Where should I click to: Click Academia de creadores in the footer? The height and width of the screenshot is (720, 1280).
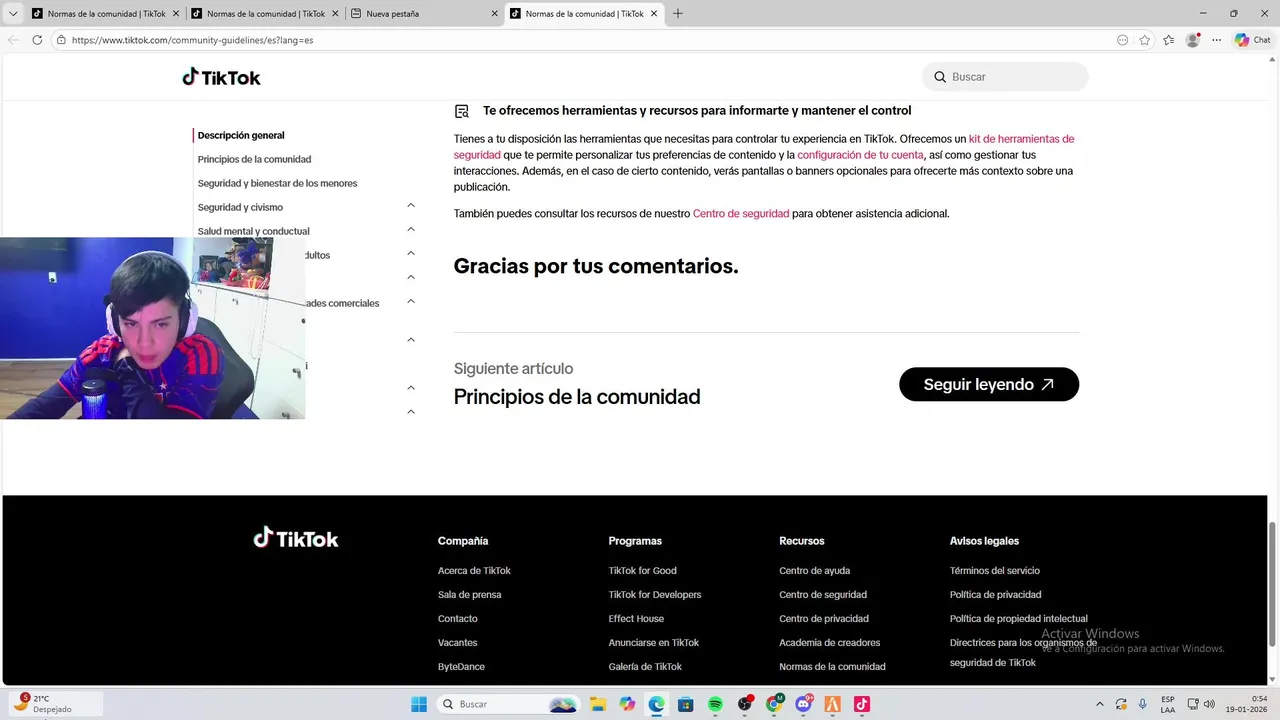tap(830, 643)
